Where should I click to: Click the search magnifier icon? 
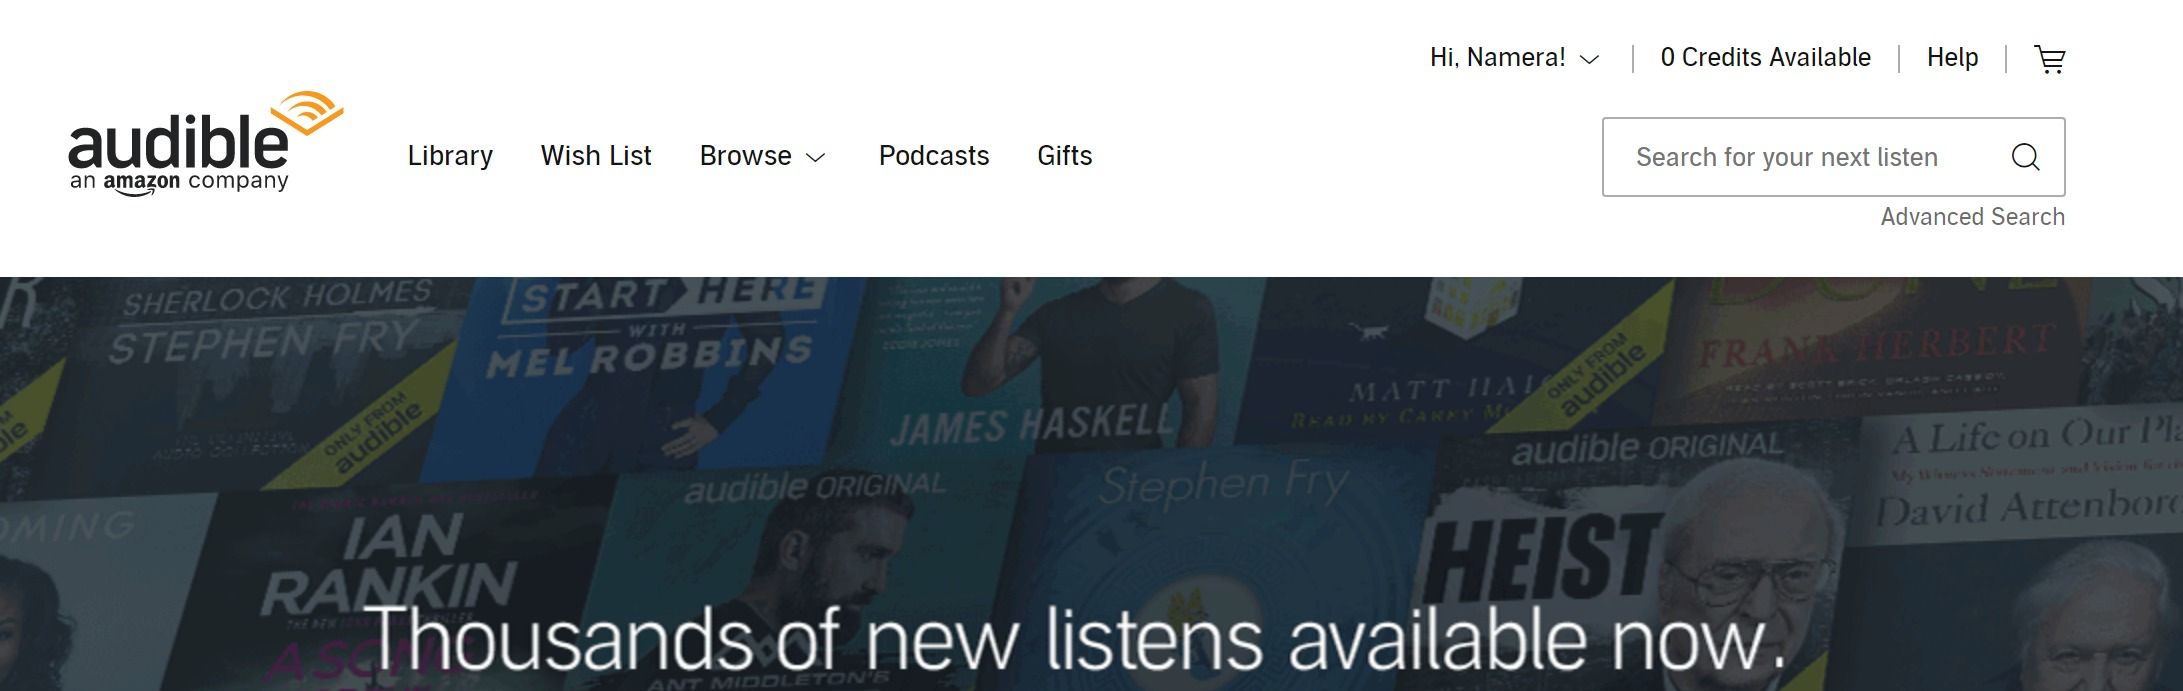point(2025,157)
